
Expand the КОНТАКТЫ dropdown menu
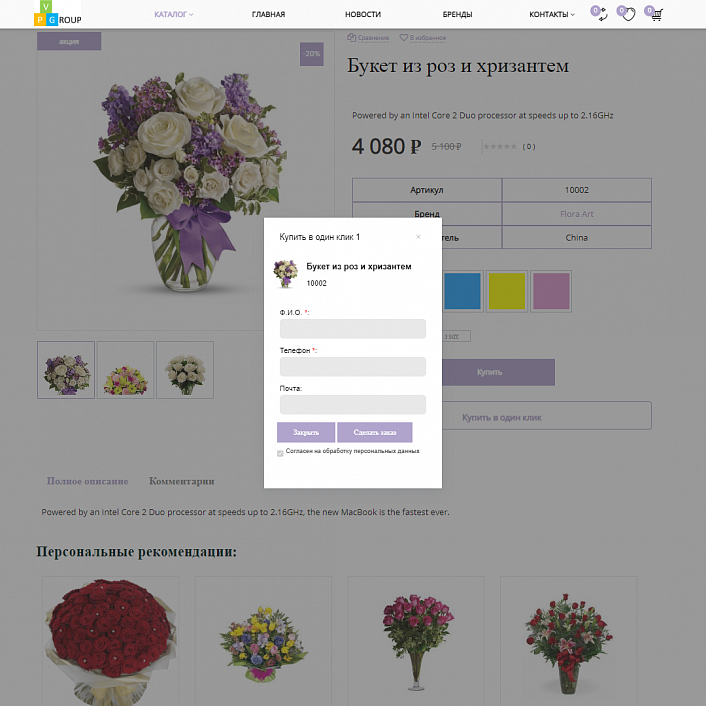coord(552,14)
